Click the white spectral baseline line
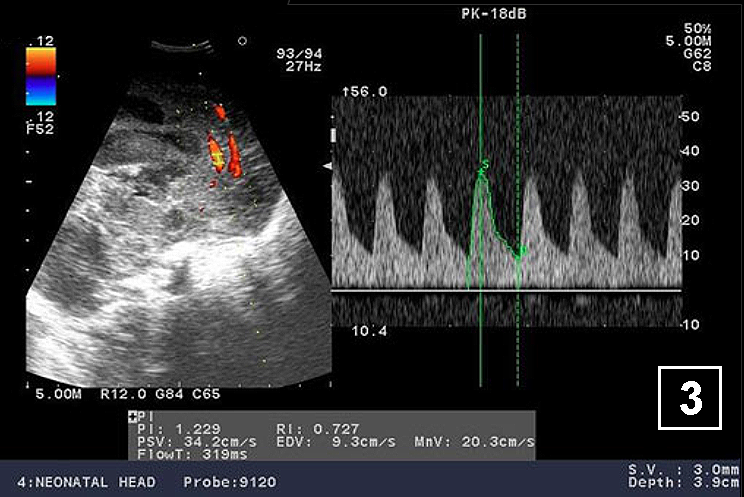This screenshot has height=497, width=744. [505, 290]
